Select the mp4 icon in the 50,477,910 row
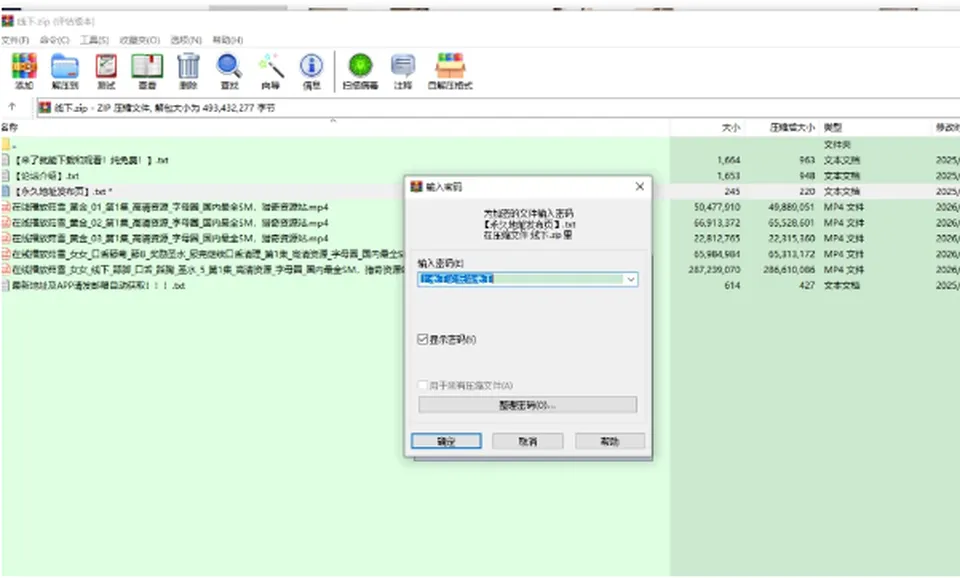The image size is (960, 578). (x=6, y=207)
